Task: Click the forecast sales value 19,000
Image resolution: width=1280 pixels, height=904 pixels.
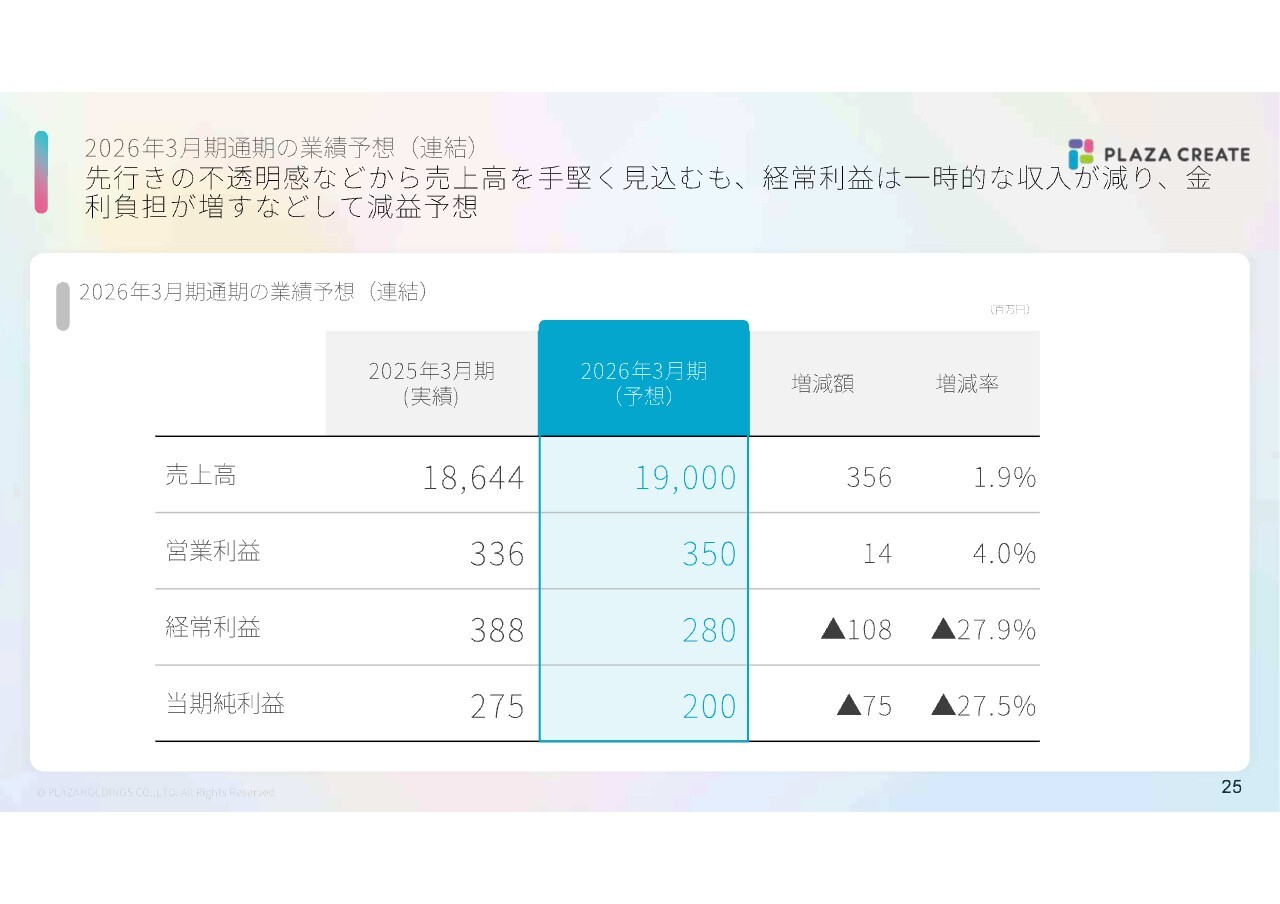Action: (685, 478)
